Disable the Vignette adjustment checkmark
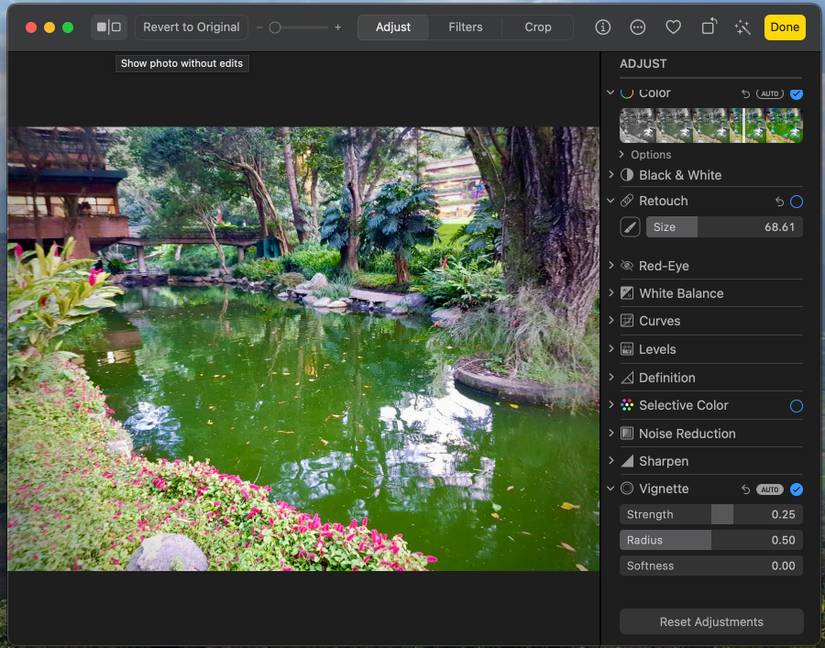825x648 pixels. click(797, 490)
